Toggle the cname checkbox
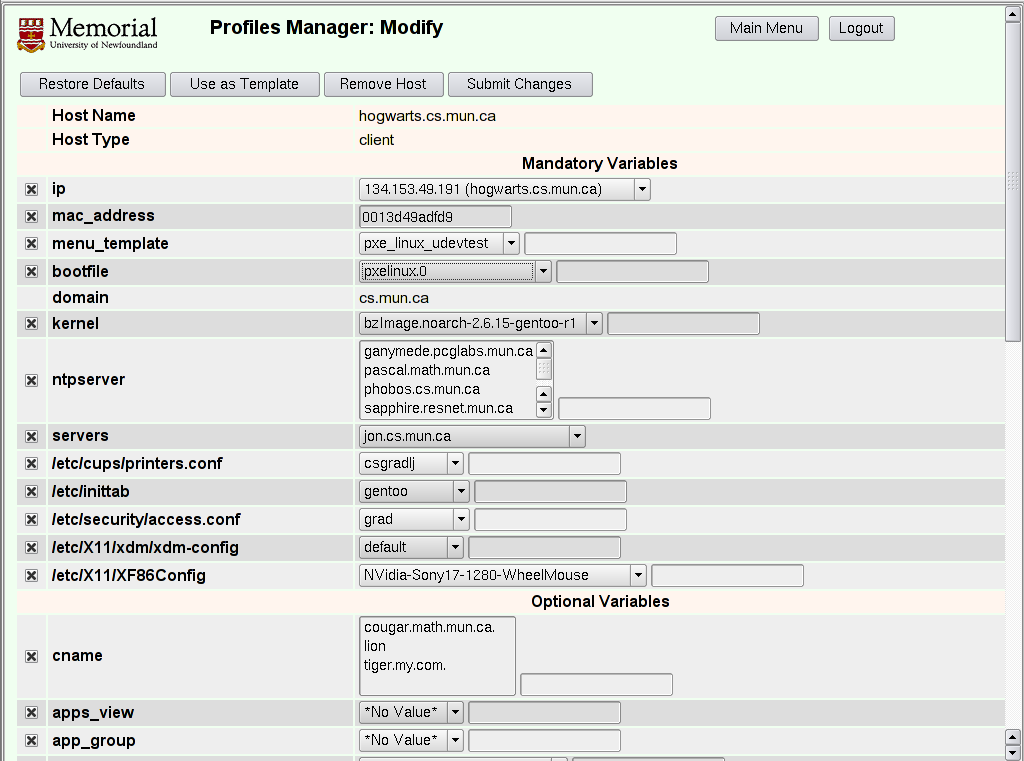The image size is (1024, 761). 31,656
